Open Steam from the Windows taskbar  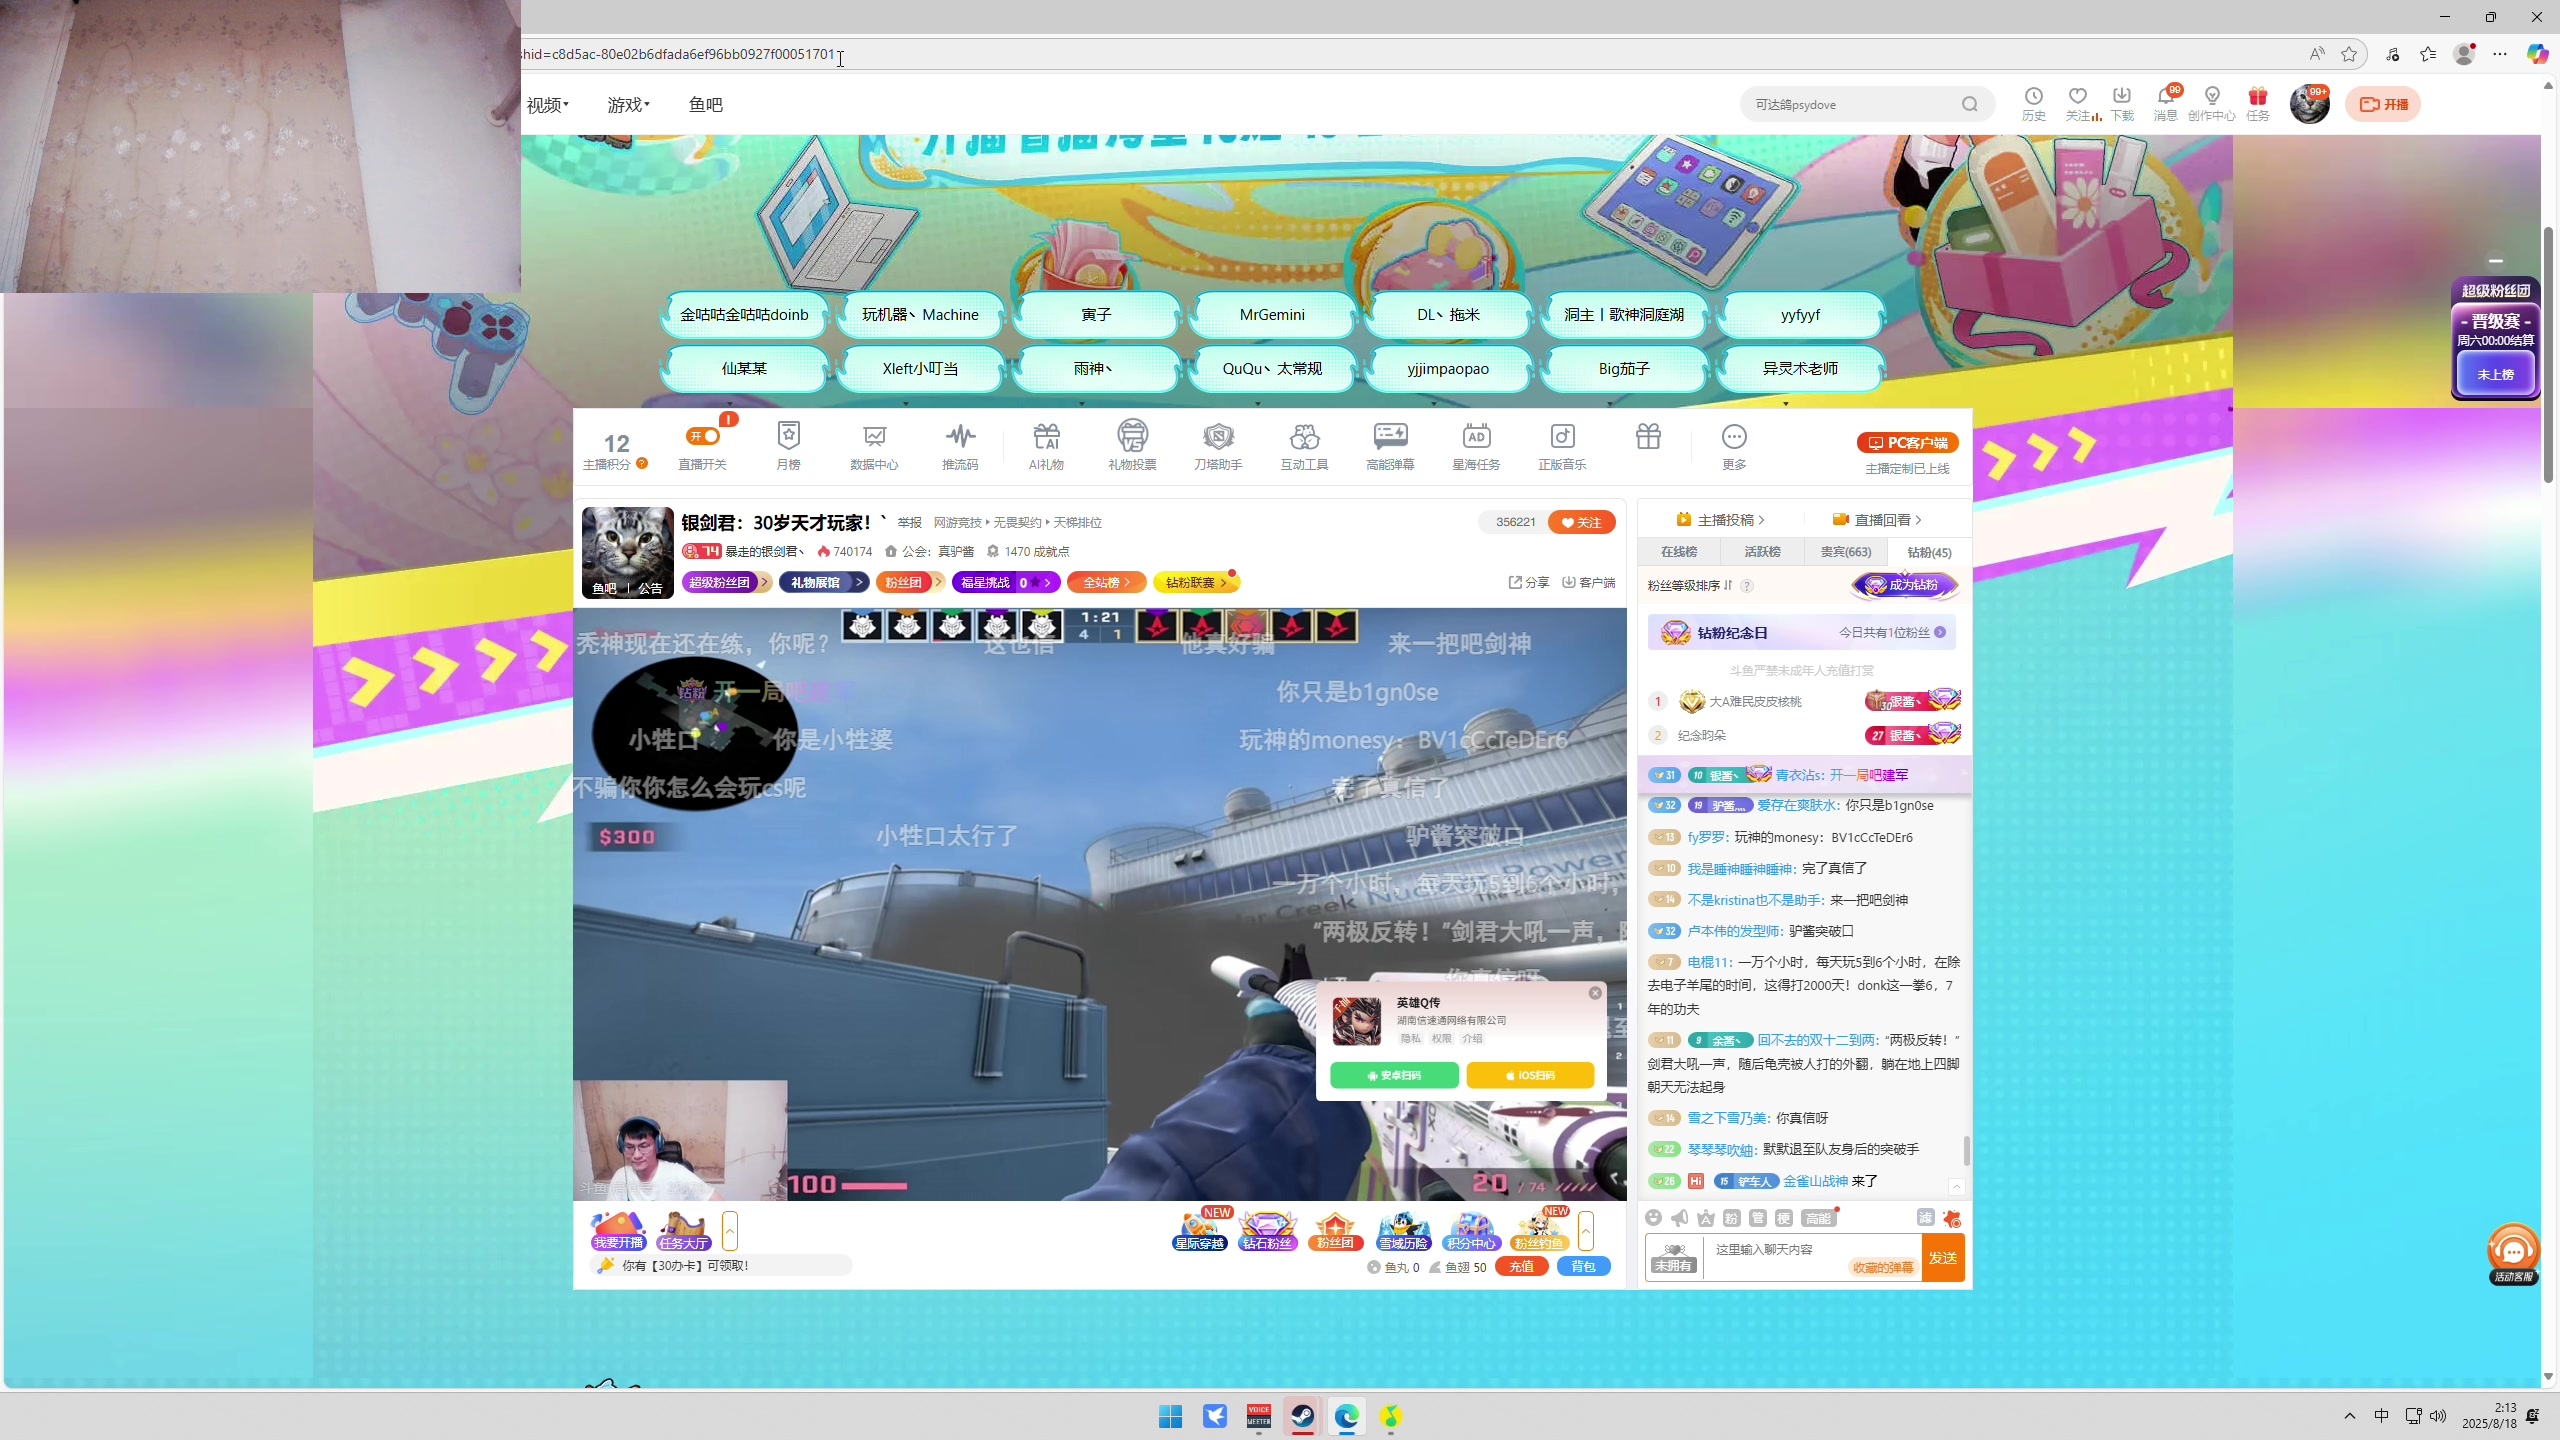tap(1302, 1416)
